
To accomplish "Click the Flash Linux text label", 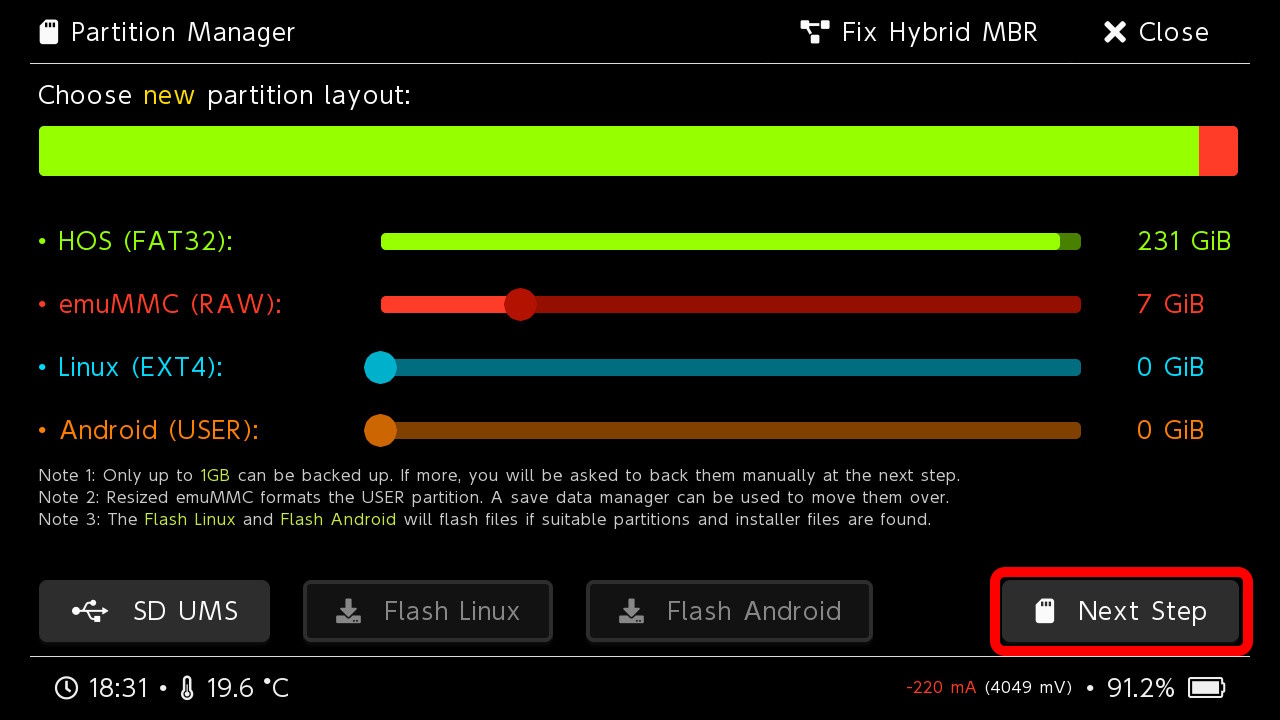I will 452,611.
